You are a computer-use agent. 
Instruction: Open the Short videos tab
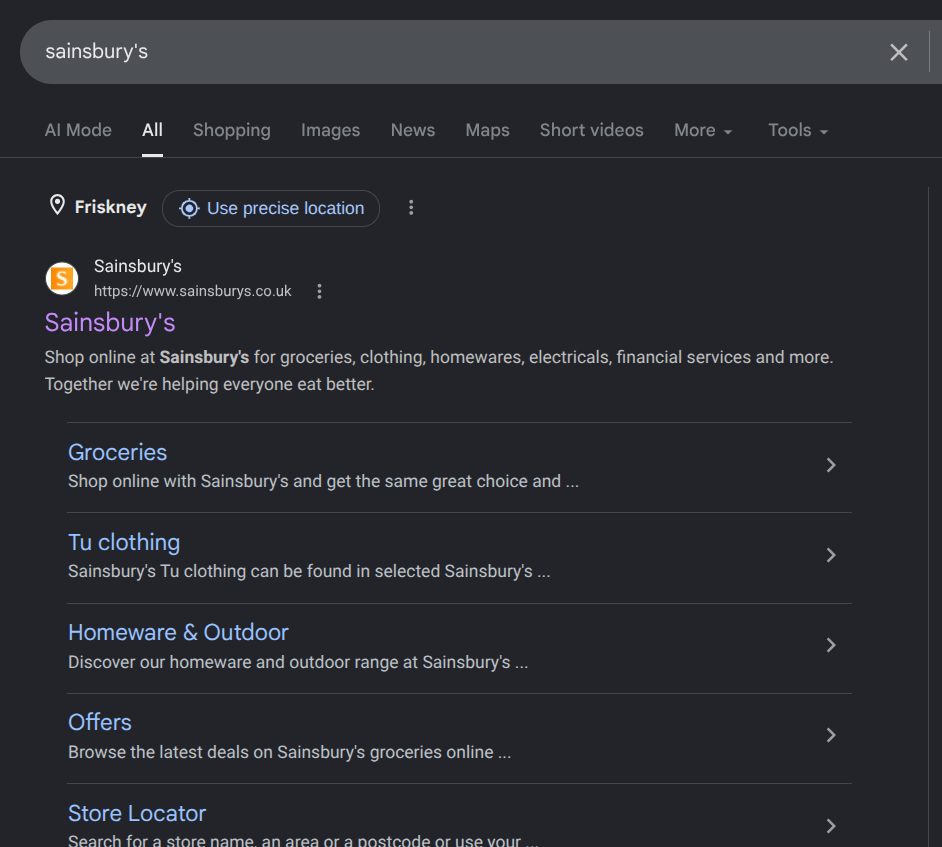pyautogui.click(x=591, y=130)
